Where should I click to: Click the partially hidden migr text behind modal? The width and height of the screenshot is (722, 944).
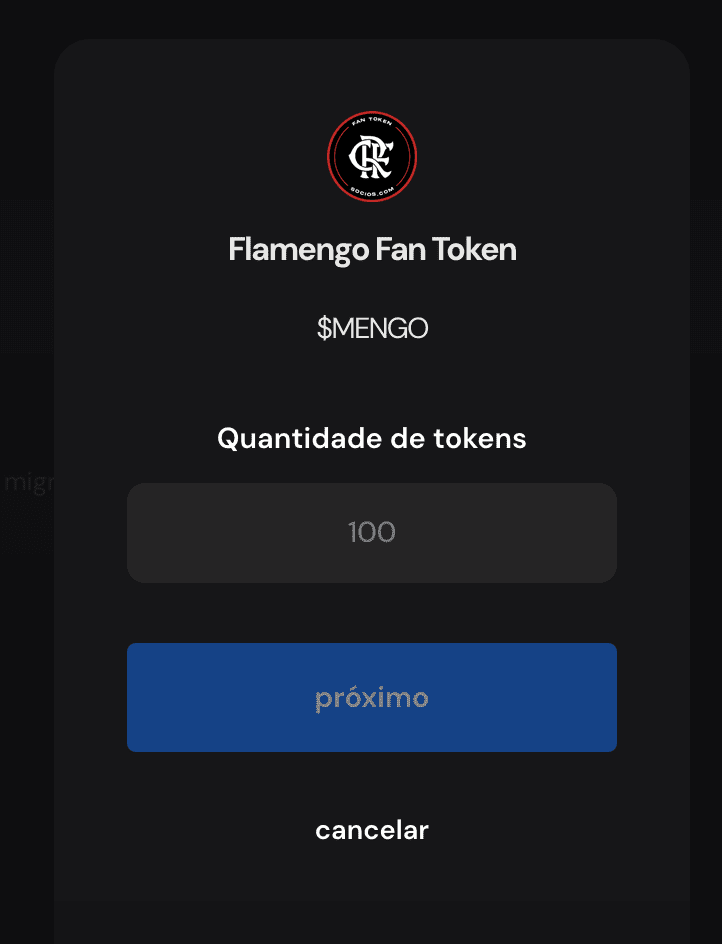(x=28, y=483)
